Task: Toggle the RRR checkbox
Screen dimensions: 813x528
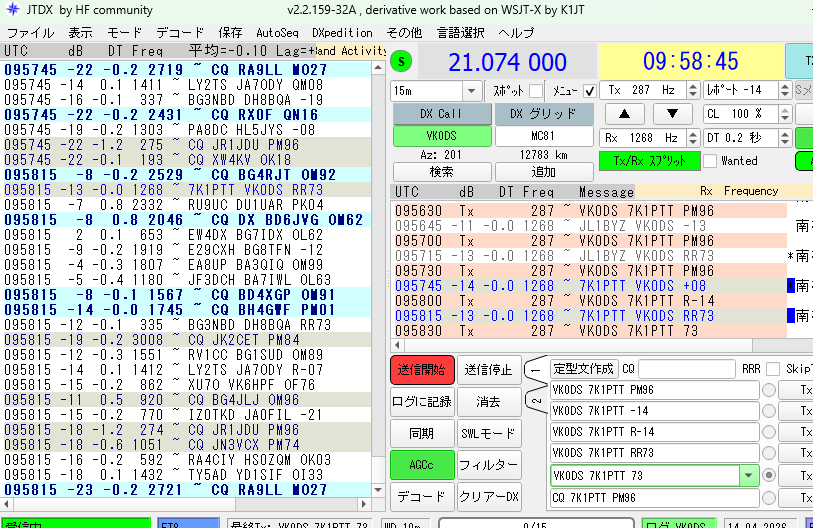Action: [773, 369]
